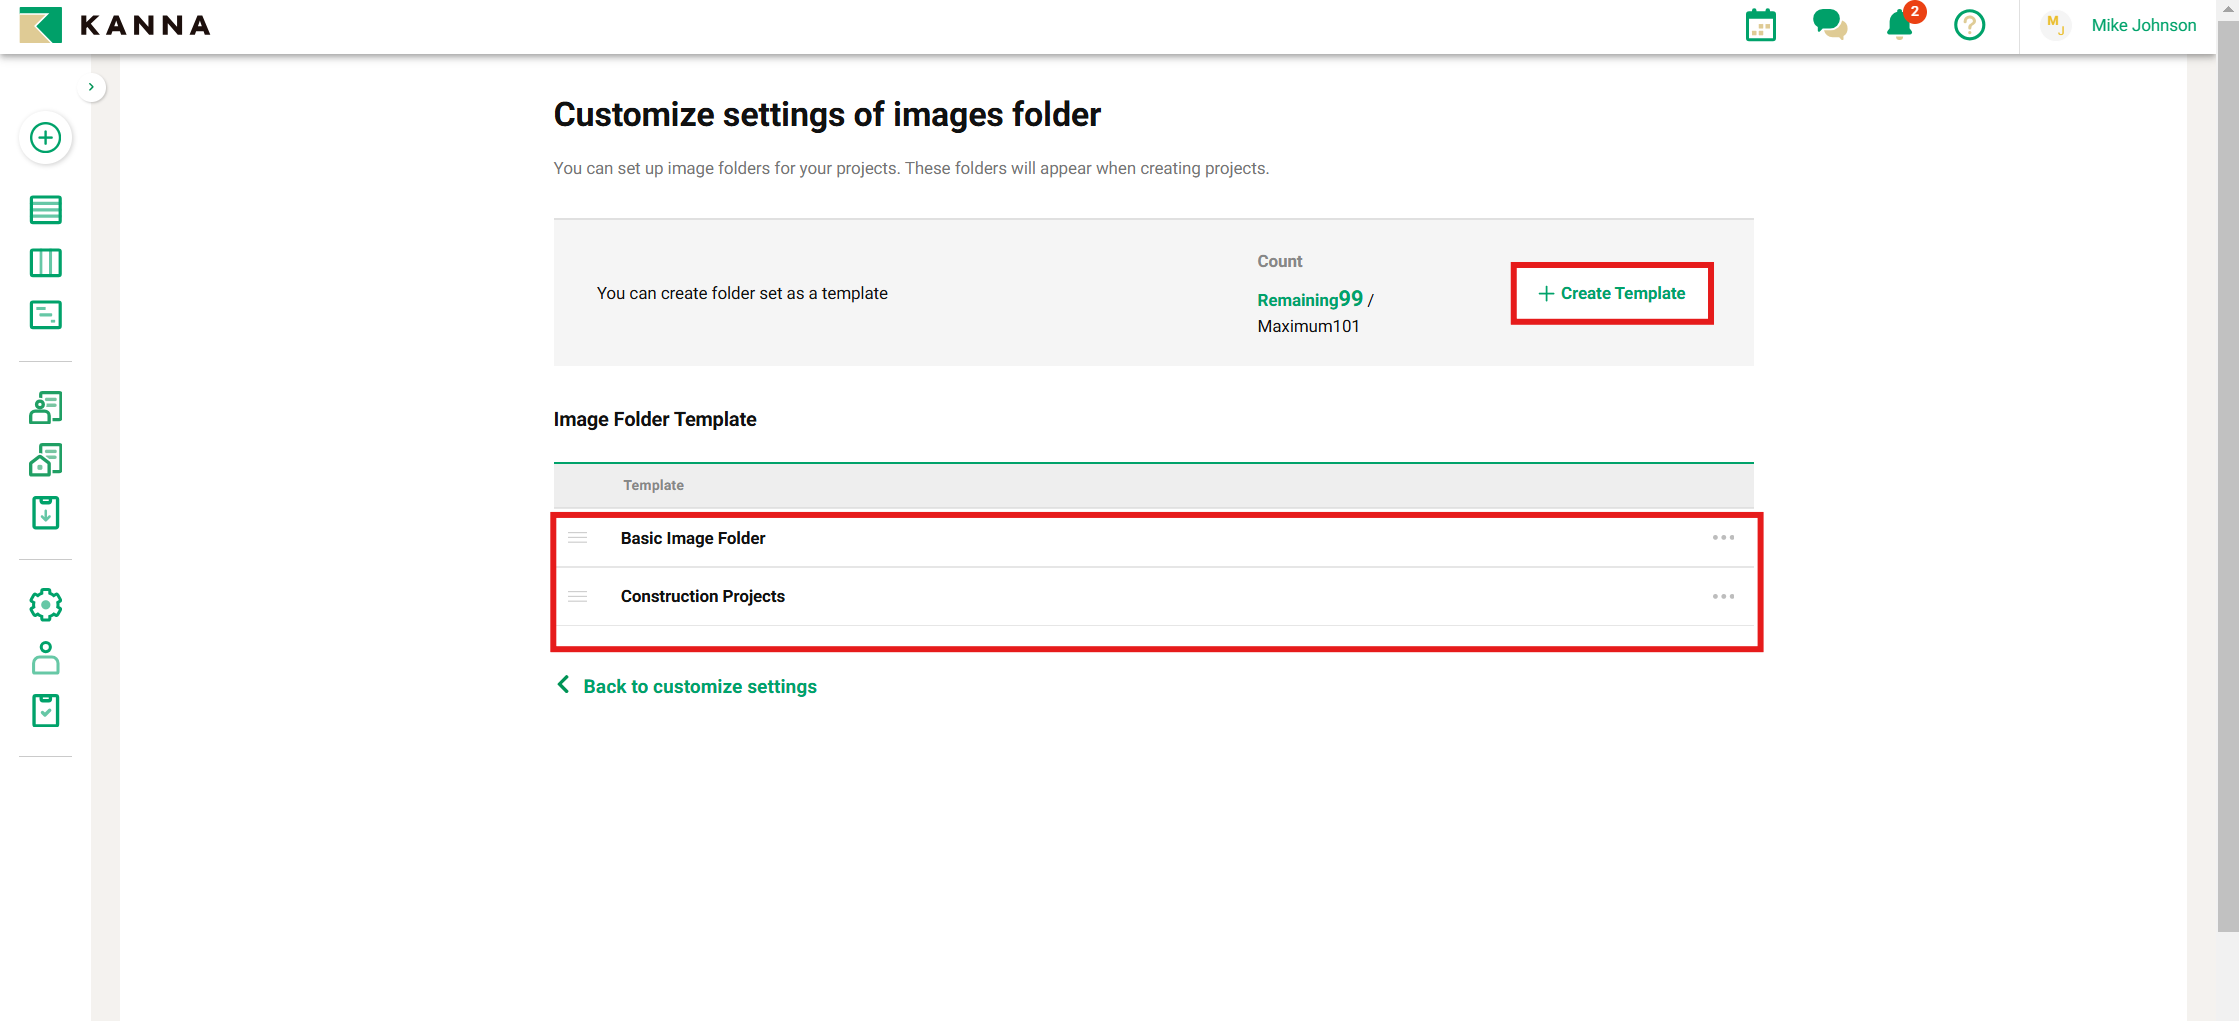This screenshot has width=2239, height=1021.
Task: Open the column board view icon
Action: pos(45,263)
